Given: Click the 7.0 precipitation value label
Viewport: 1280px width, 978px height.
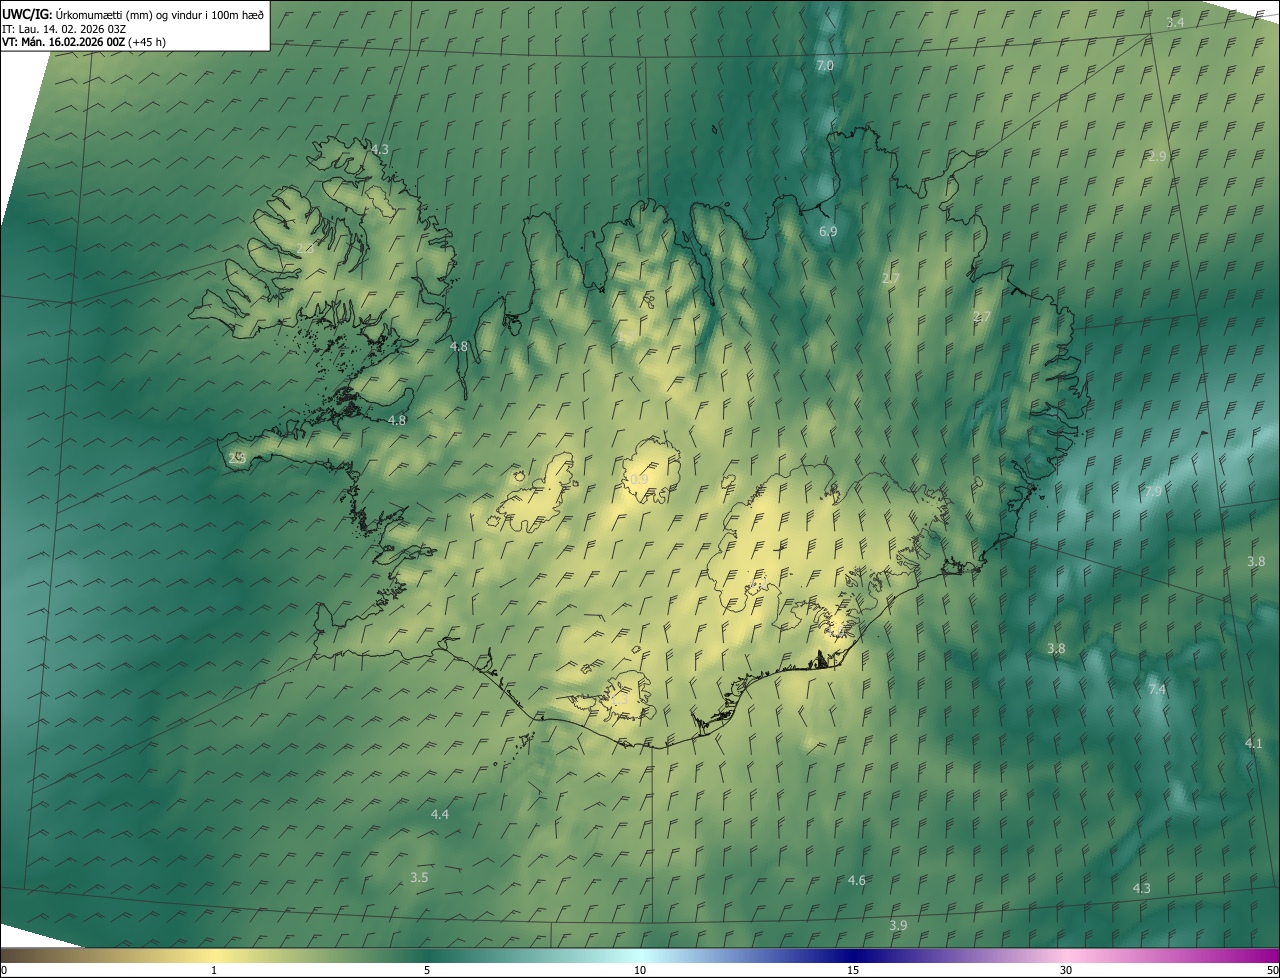Looking at the screenshot, I should (825, 65).
